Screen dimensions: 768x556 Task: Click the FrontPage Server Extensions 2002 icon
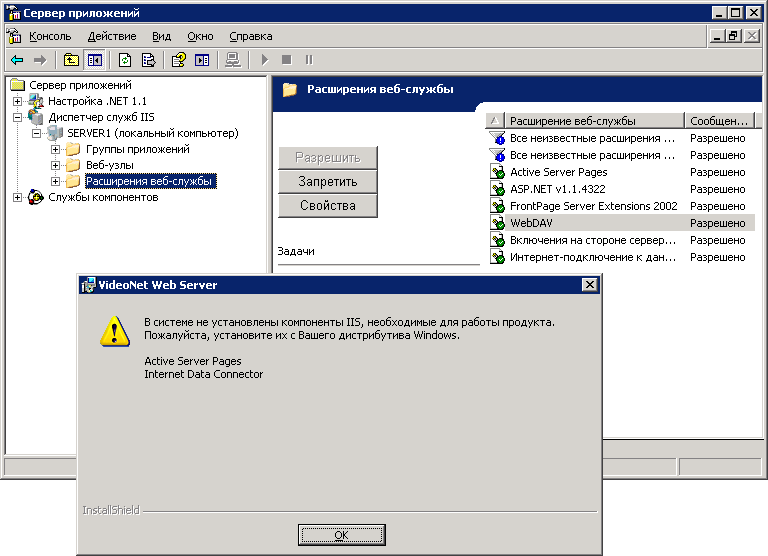pos(498,206)
